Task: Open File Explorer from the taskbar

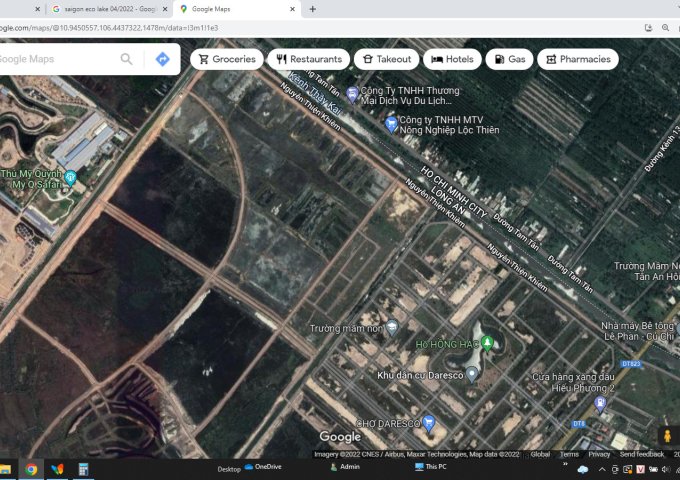Action: pos(5,469)
